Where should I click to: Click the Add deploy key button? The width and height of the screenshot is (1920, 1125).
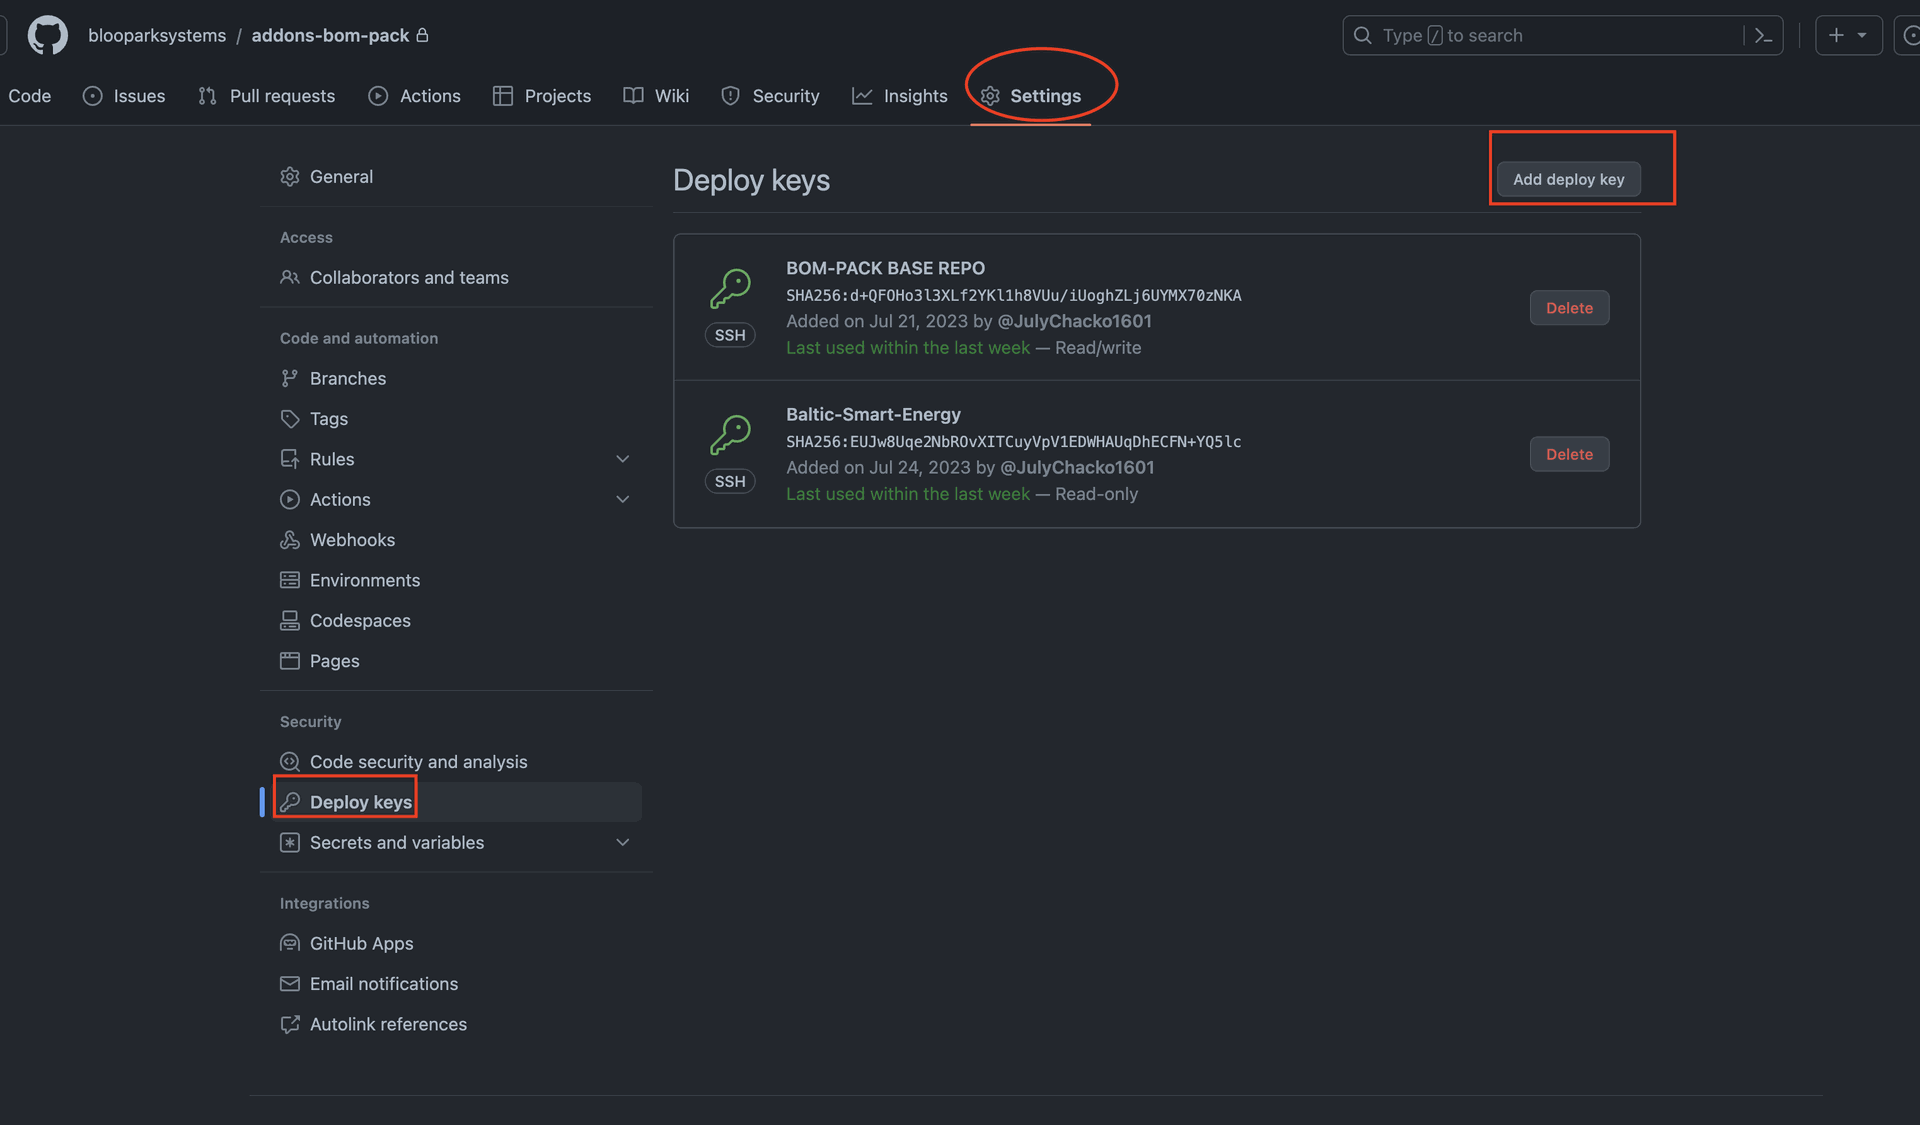pos(1568,180)
